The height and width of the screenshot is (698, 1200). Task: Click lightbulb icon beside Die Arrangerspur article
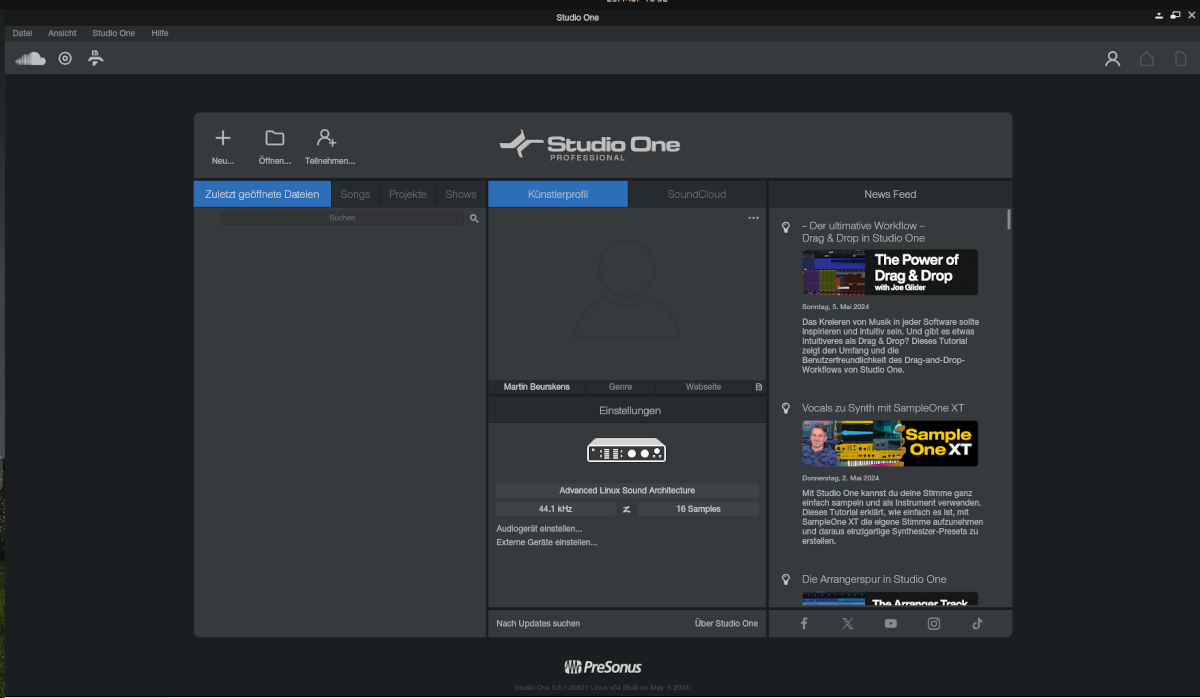(786, 580)
